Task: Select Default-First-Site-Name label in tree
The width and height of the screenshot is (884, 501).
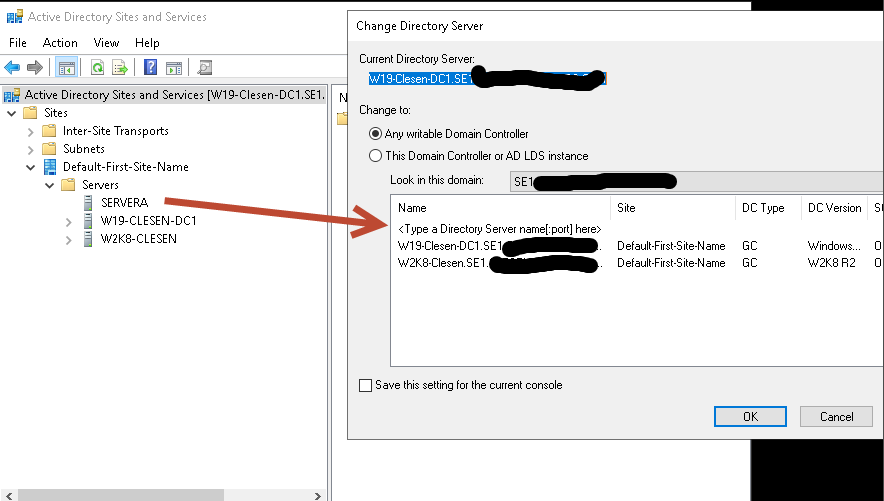Action: coord(126,167)
